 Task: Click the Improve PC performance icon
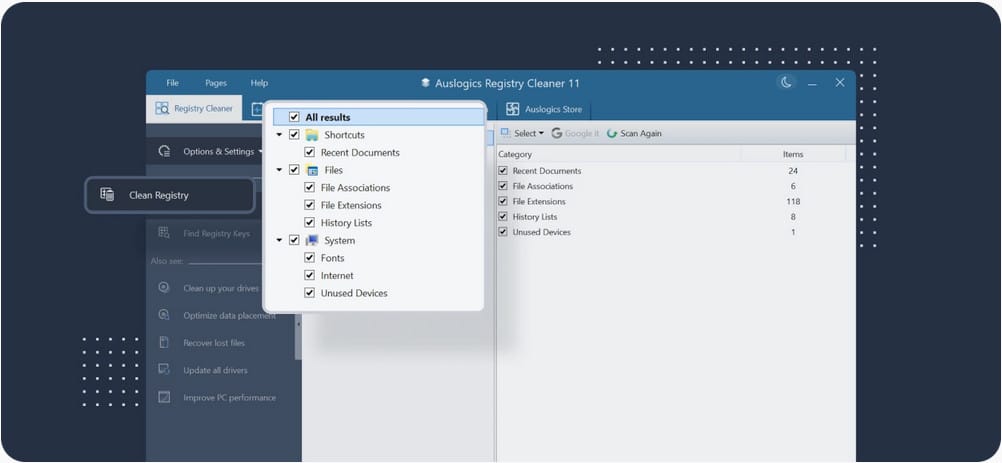point(164,397)
